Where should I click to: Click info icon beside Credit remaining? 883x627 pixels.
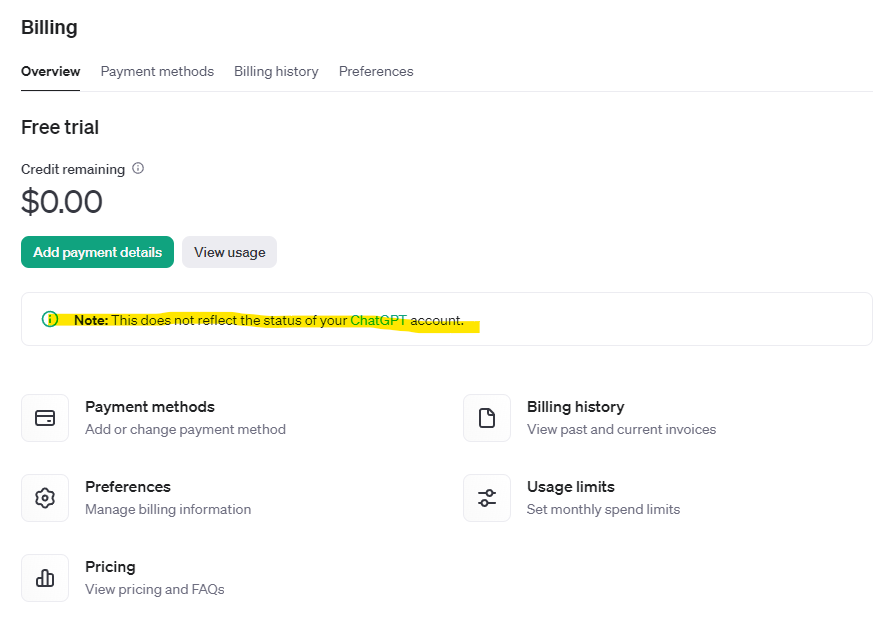(x=138, y=168)
